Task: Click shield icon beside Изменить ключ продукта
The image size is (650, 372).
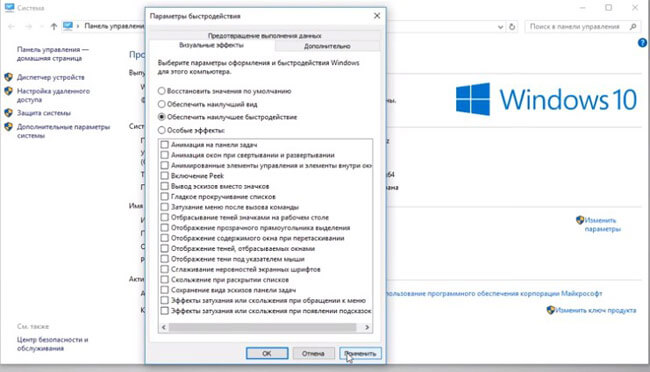Action: 551,310
